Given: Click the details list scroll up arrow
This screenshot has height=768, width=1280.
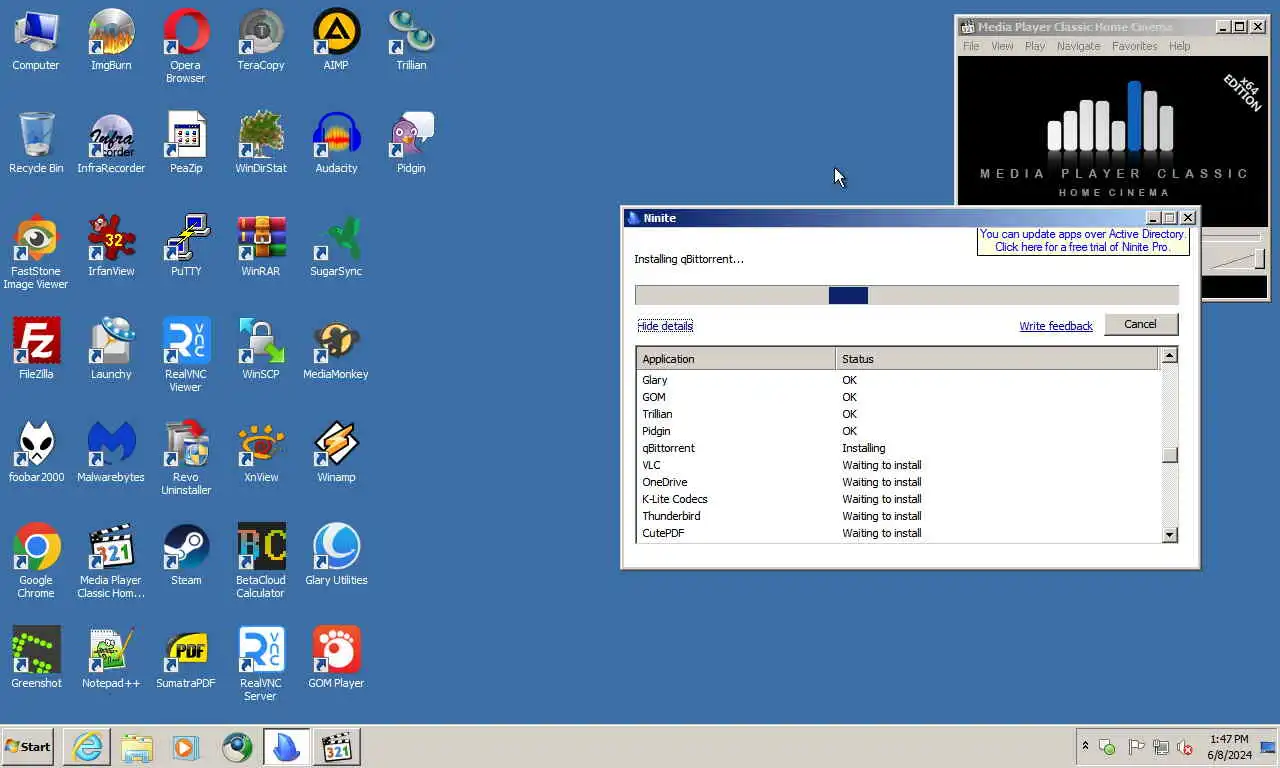Looking at the screenshot, I should (1169, 355).
